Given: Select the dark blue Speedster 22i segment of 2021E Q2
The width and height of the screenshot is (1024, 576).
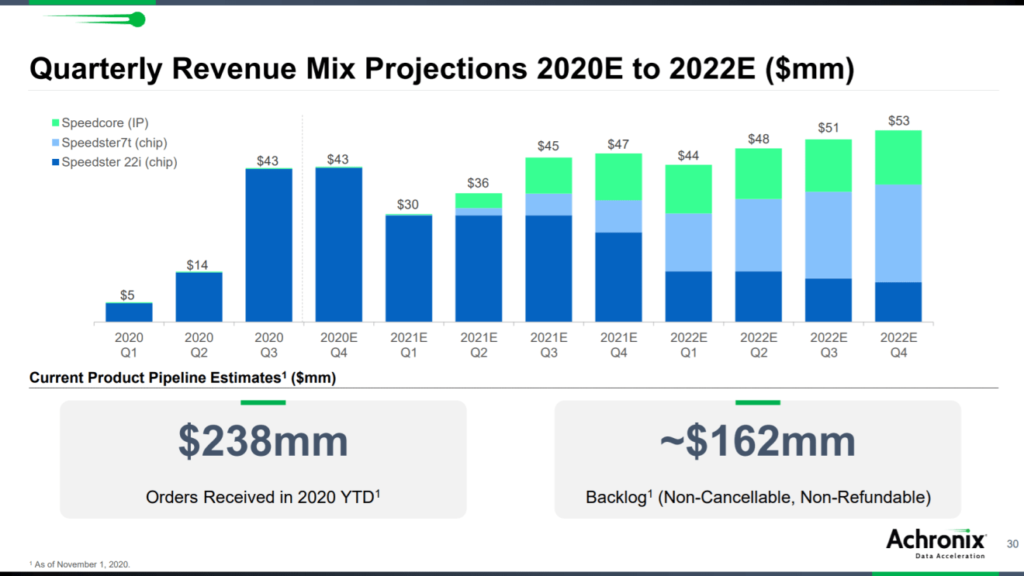Looking at the screenshot, I should click(x=479, y=269).
